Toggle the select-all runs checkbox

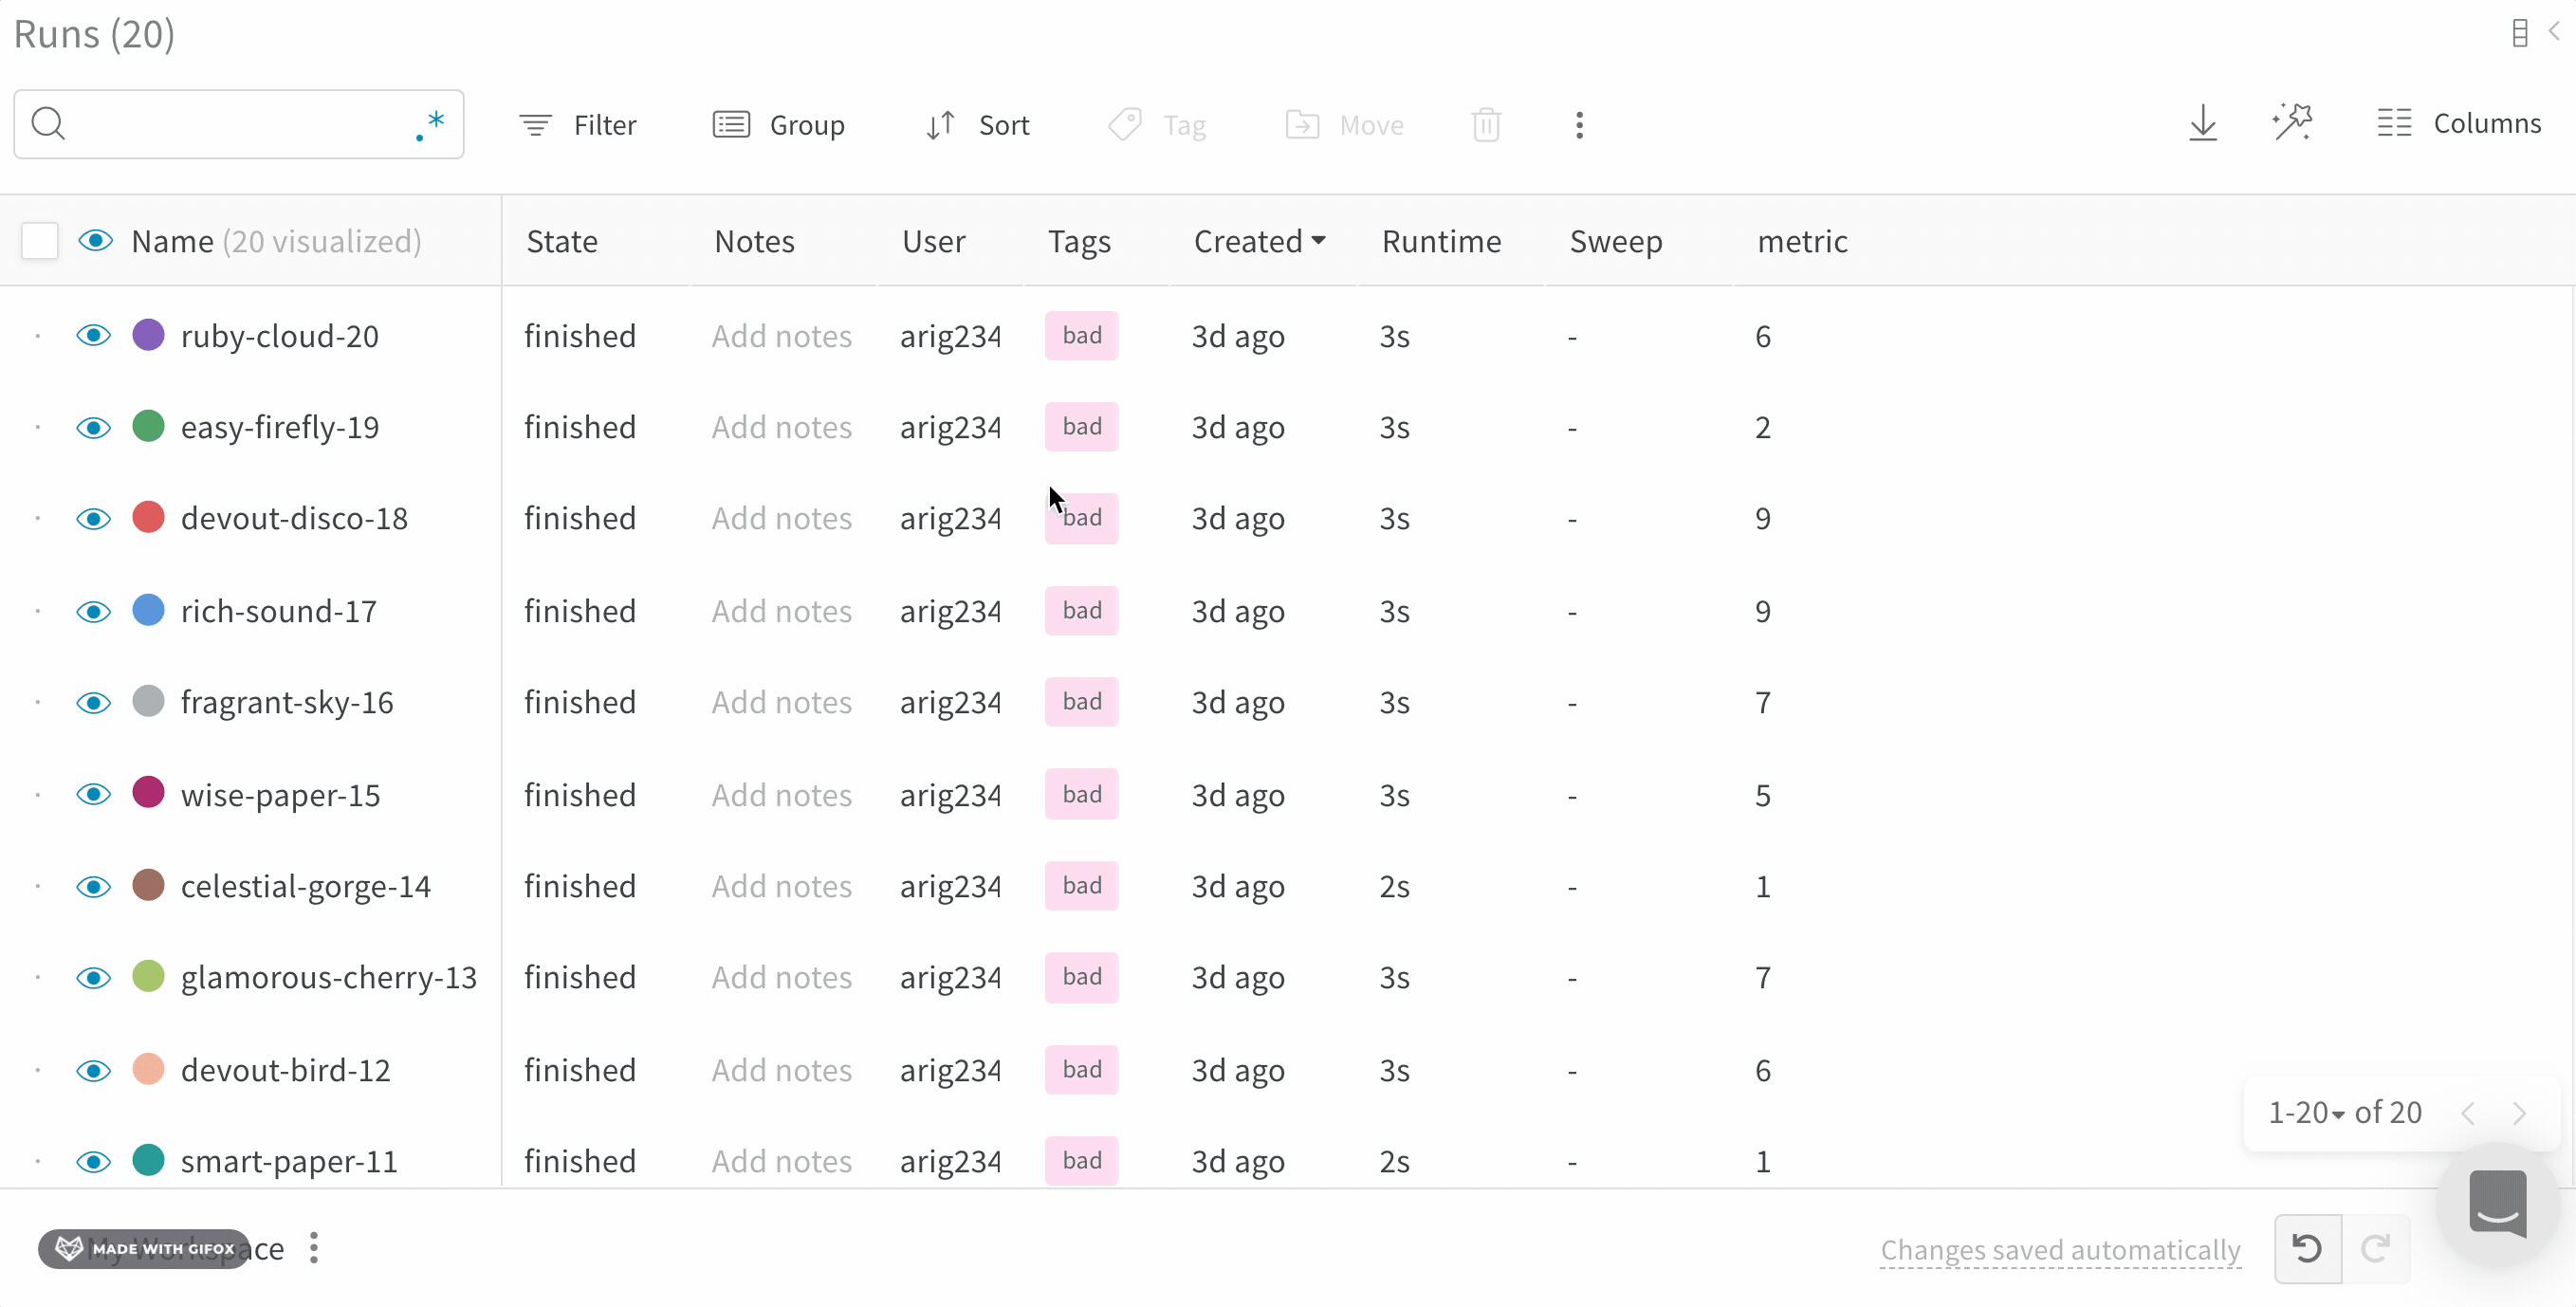39,241
